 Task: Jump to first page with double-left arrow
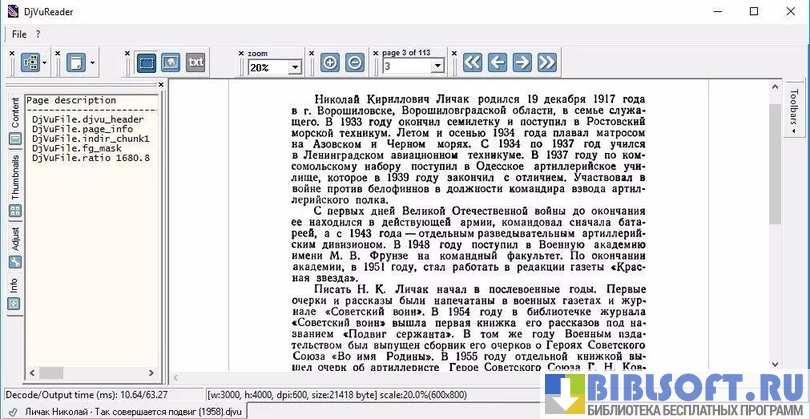click(473, 63)
